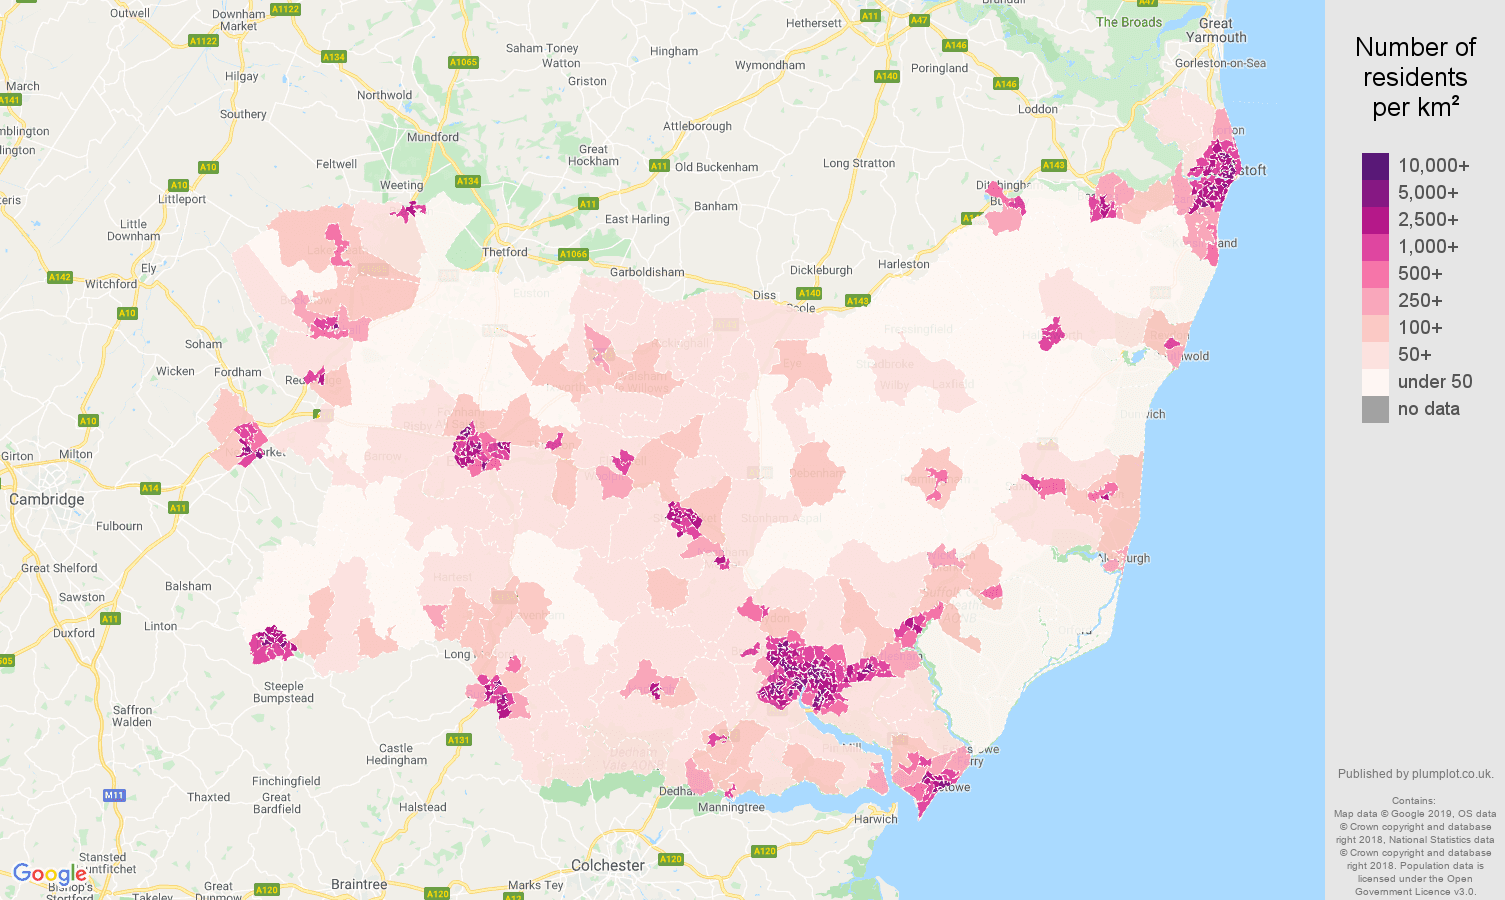Click the A131 road shield

pyautogui.click(x=458, y=740)
